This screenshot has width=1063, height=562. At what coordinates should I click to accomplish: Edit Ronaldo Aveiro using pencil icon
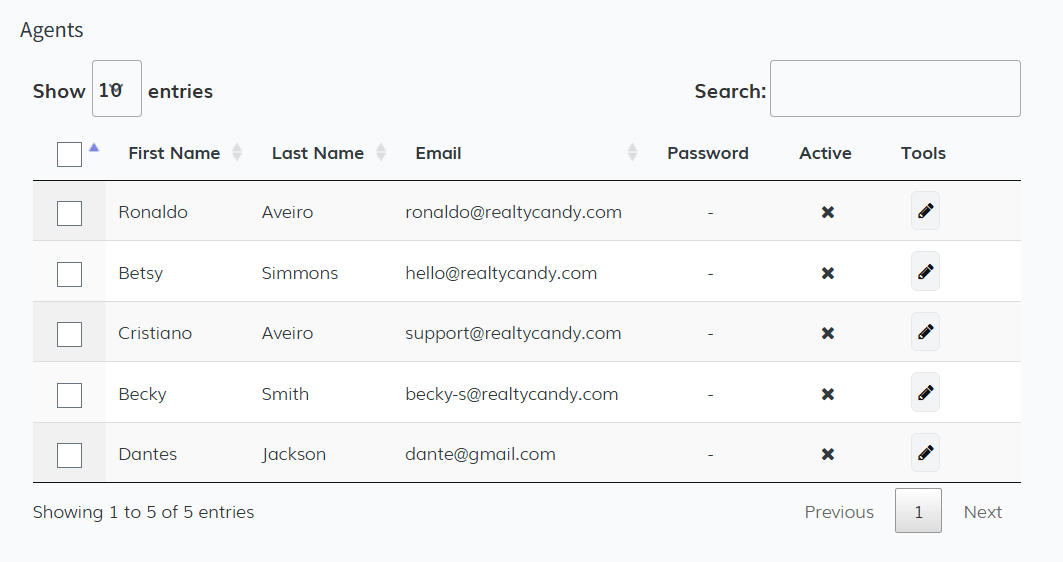coord(925,211)
